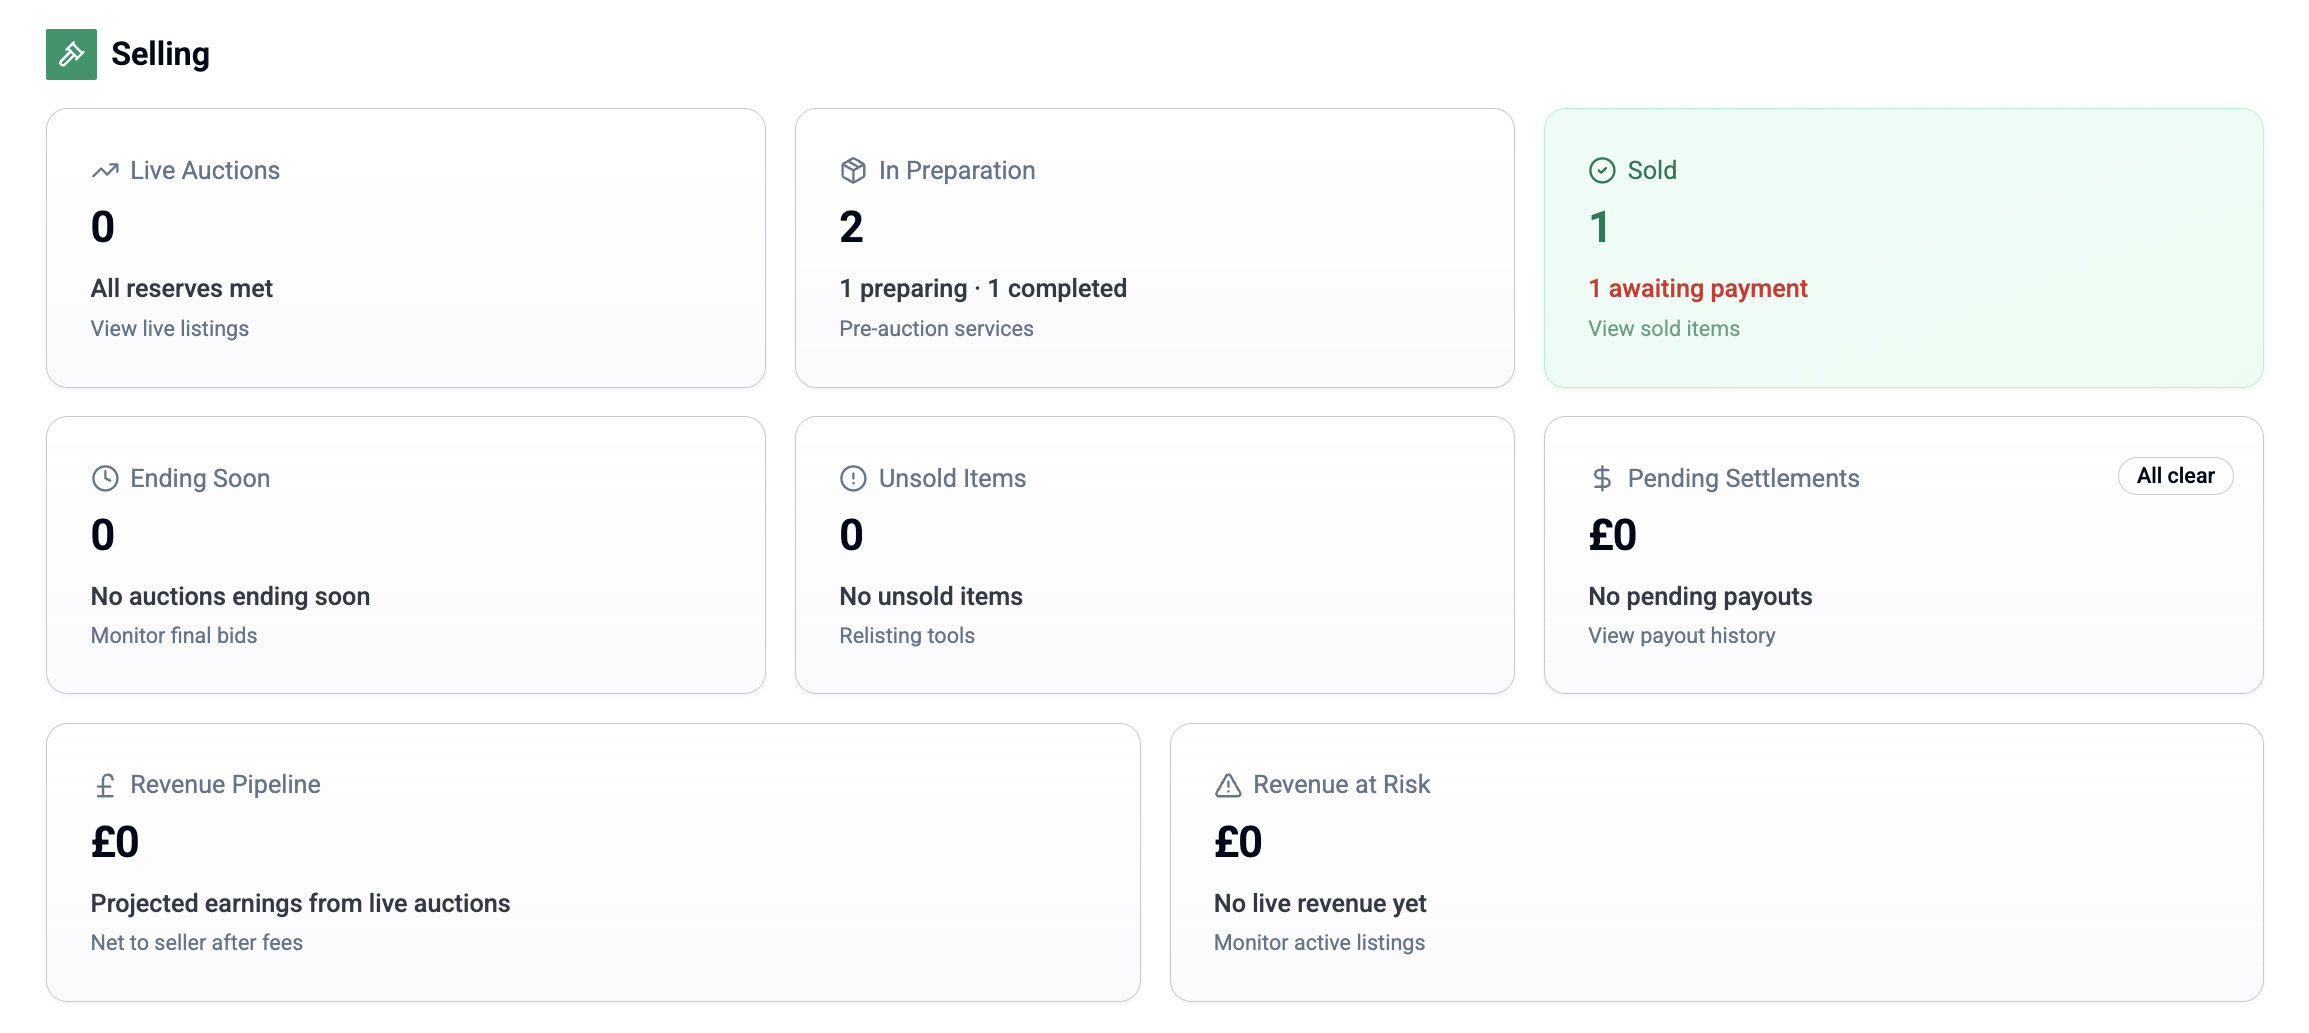Click the Selling section heading

point(160,54)
